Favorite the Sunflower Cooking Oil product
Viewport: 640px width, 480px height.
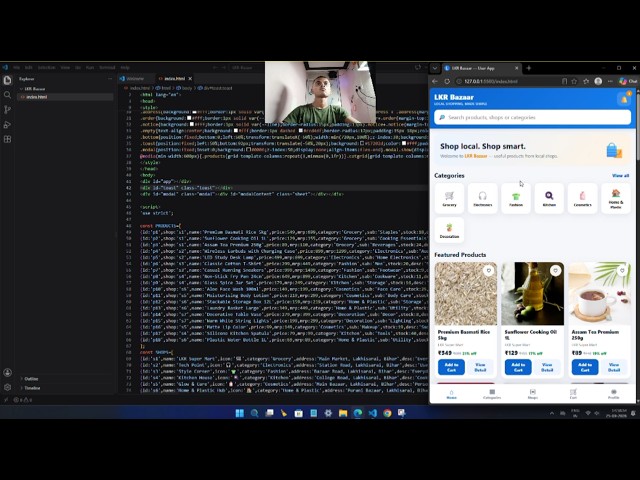(556, 271)
